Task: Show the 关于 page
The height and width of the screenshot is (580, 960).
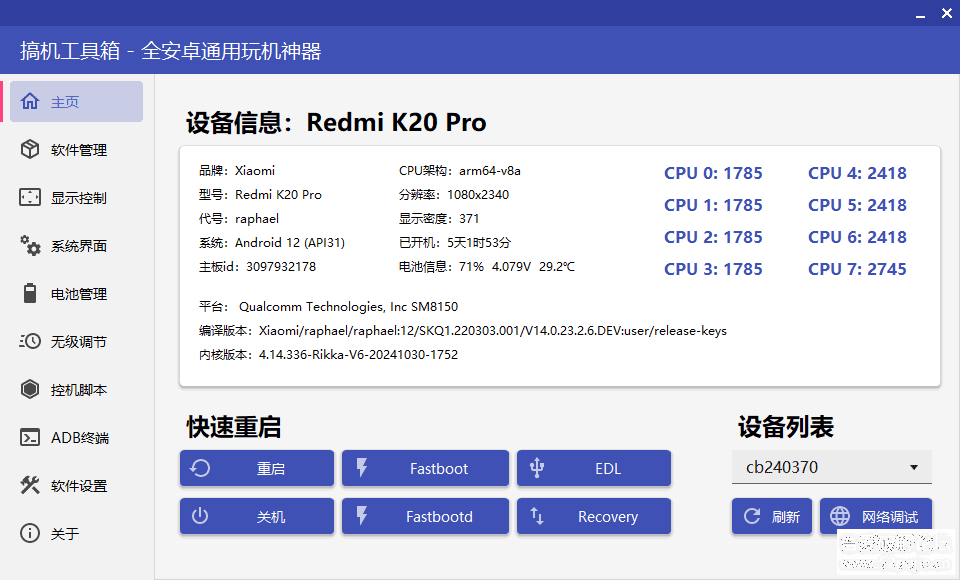Action: [x=77, y=533]
